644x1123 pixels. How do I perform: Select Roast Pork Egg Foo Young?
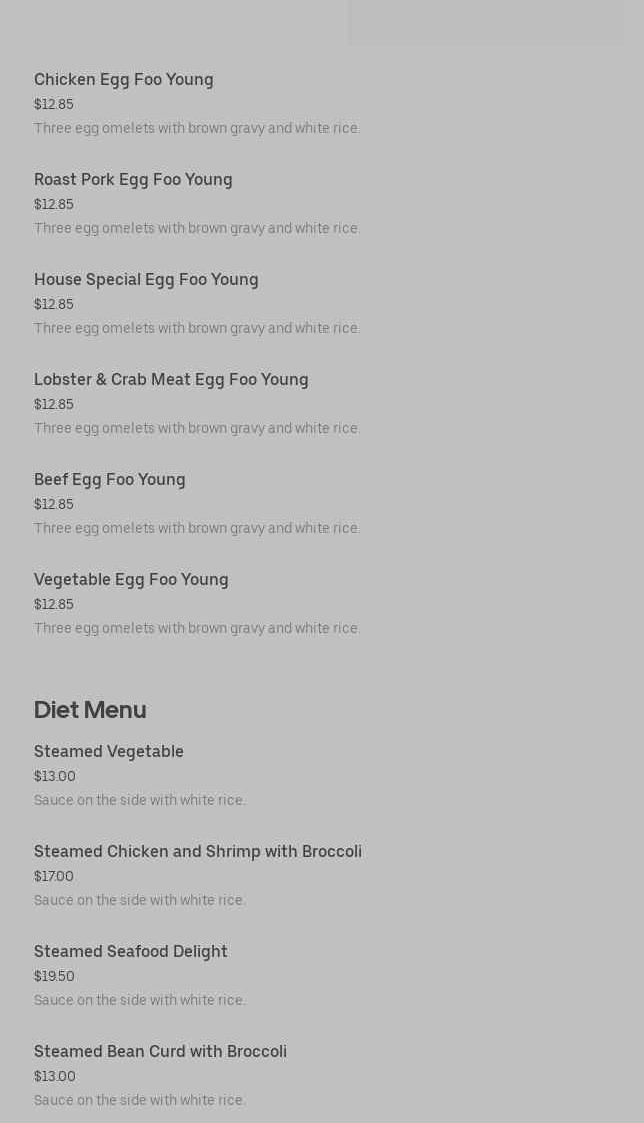(x=133, y=180)
